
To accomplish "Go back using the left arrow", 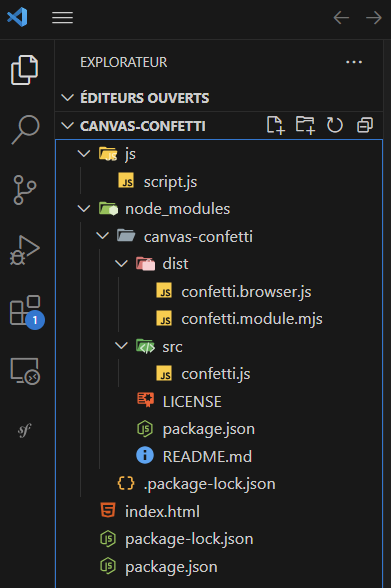I will coord(341,18).
